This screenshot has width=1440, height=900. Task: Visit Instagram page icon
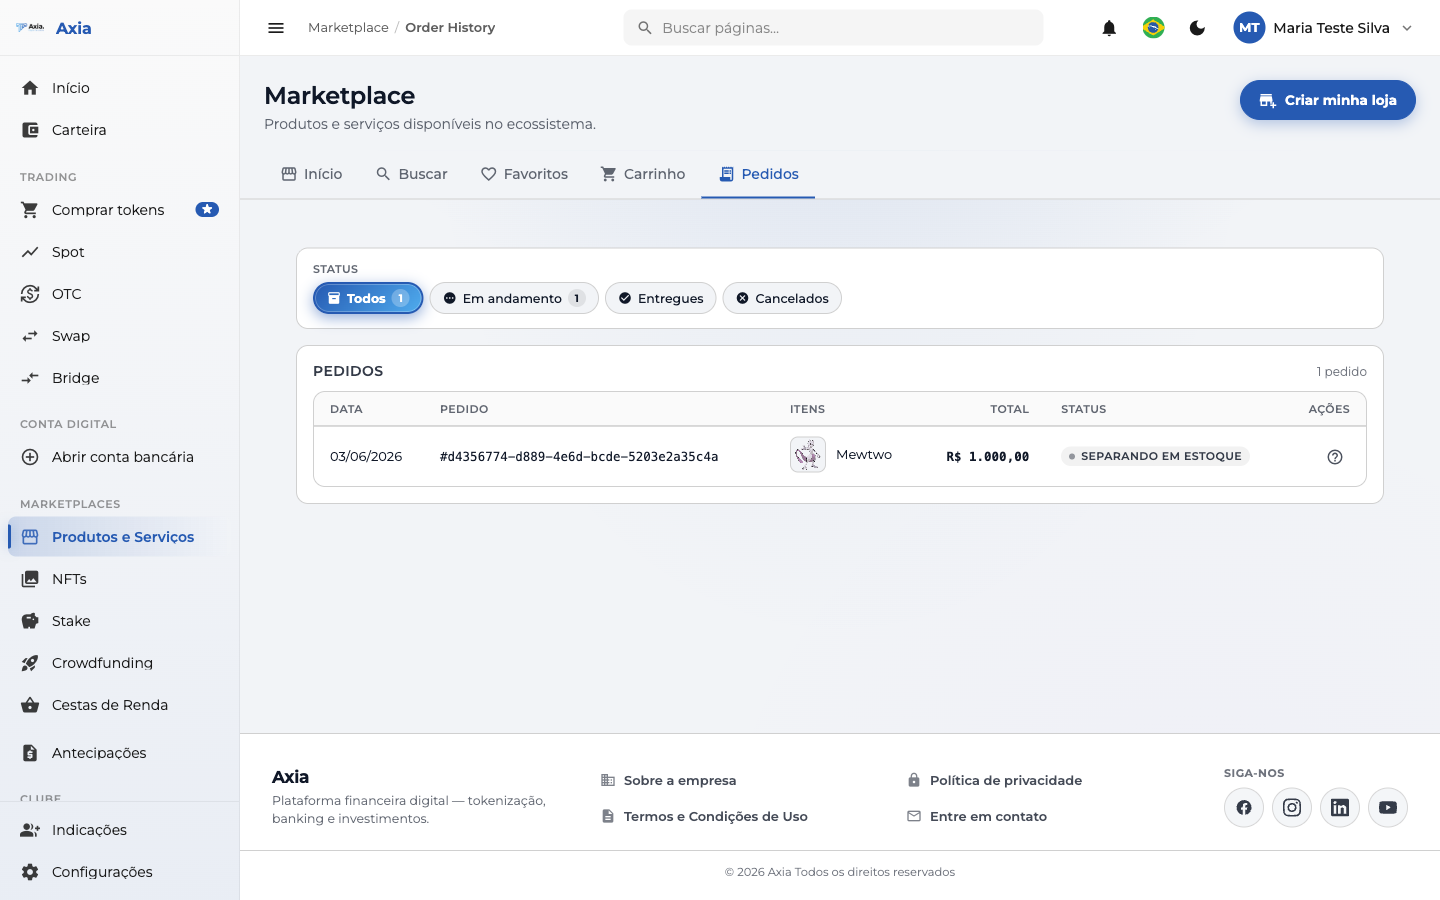[x=1292, y=808]
